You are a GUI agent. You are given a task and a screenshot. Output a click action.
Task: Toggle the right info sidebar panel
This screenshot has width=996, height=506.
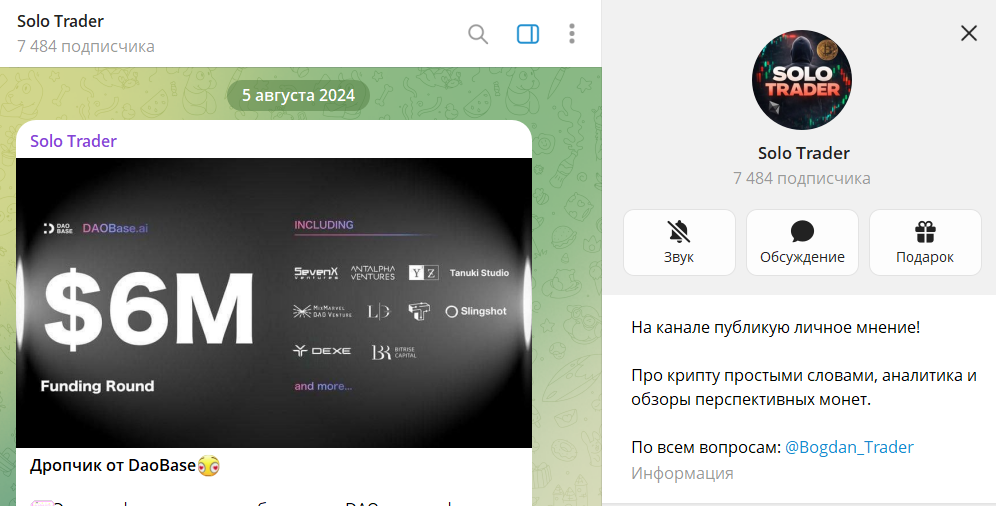[x=528, y=34]
